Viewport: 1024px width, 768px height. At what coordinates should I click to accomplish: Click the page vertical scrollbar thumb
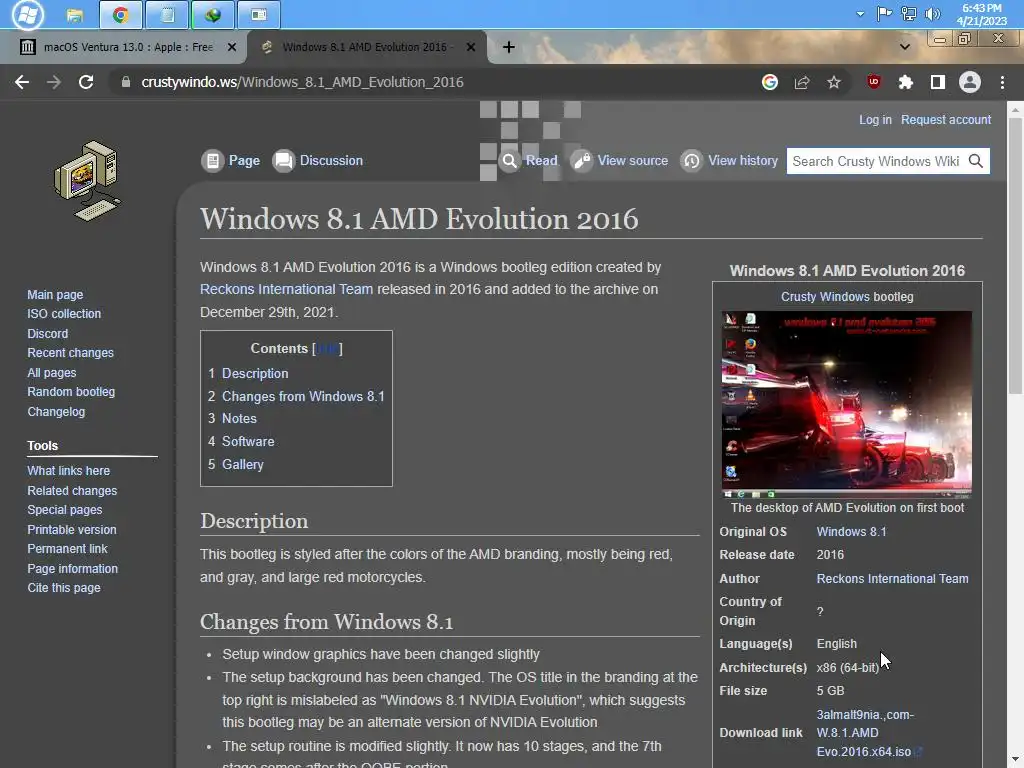[1016, 255]
